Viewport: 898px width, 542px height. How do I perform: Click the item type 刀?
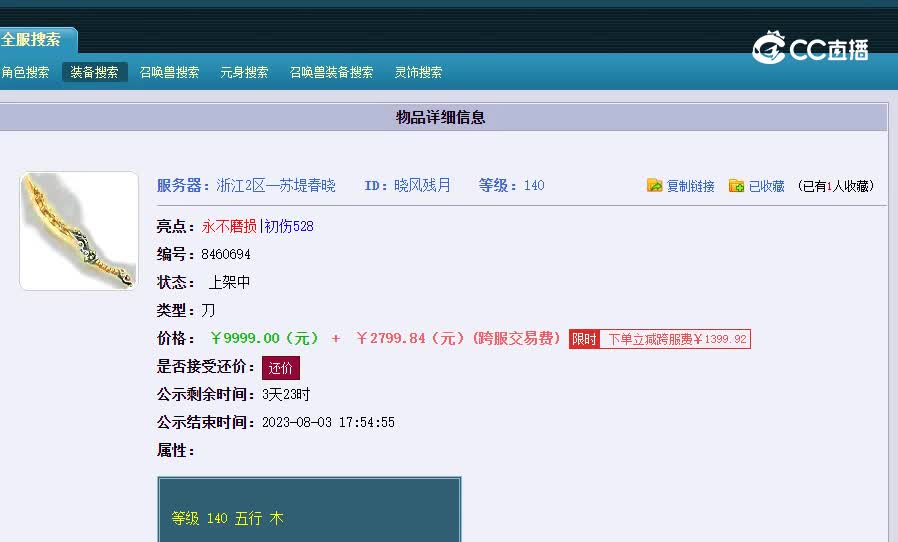coord(208,311)
